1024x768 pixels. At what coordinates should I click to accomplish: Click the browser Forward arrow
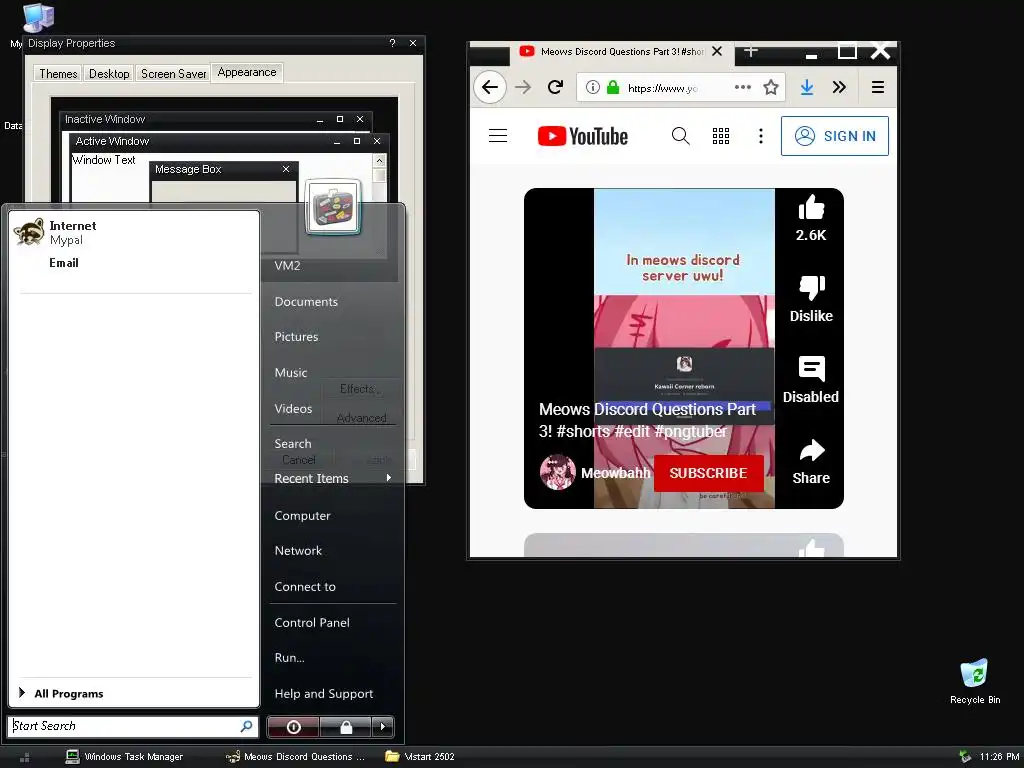tap(522, 88)
